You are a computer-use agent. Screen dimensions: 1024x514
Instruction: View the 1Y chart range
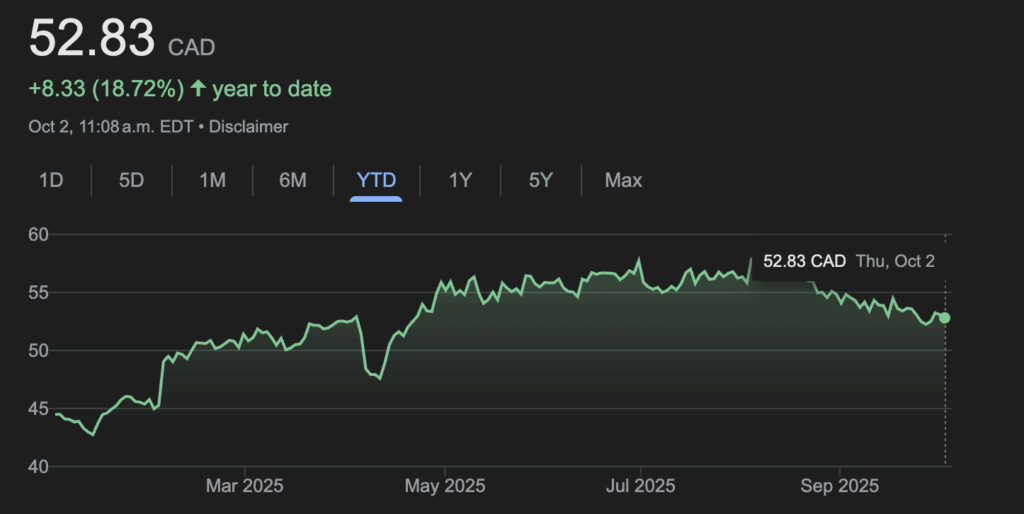click(x=460, y=180)
